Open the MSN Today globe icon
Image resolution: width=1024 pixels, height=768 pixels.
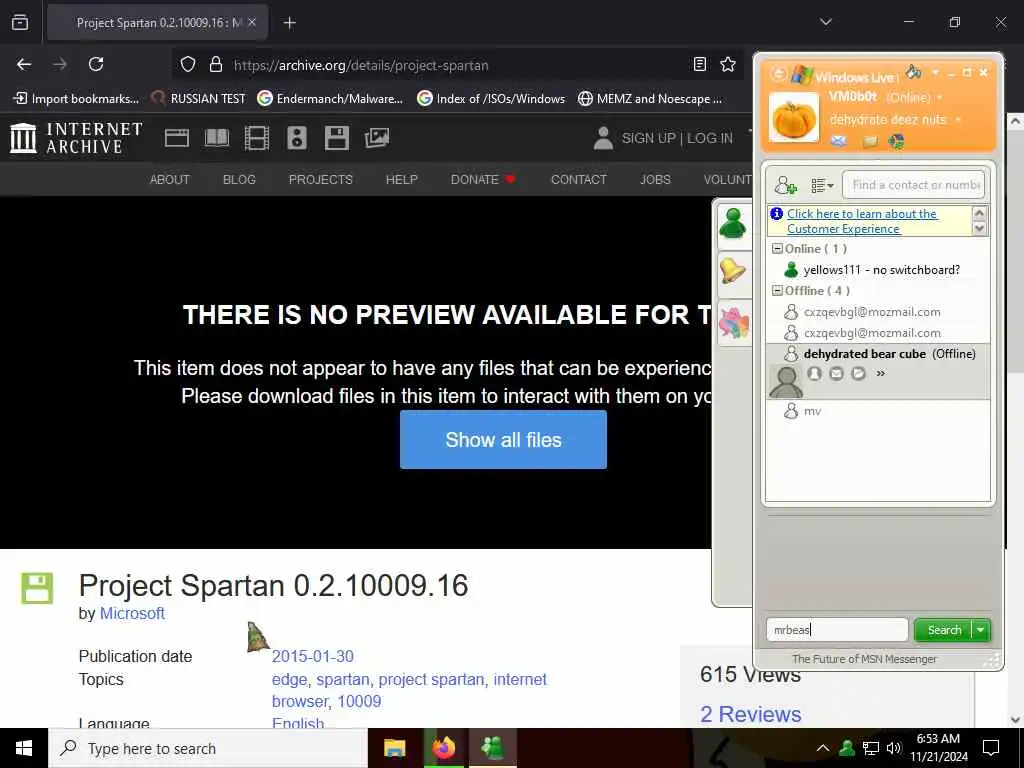pyautogui.click(x=896, y=141)
